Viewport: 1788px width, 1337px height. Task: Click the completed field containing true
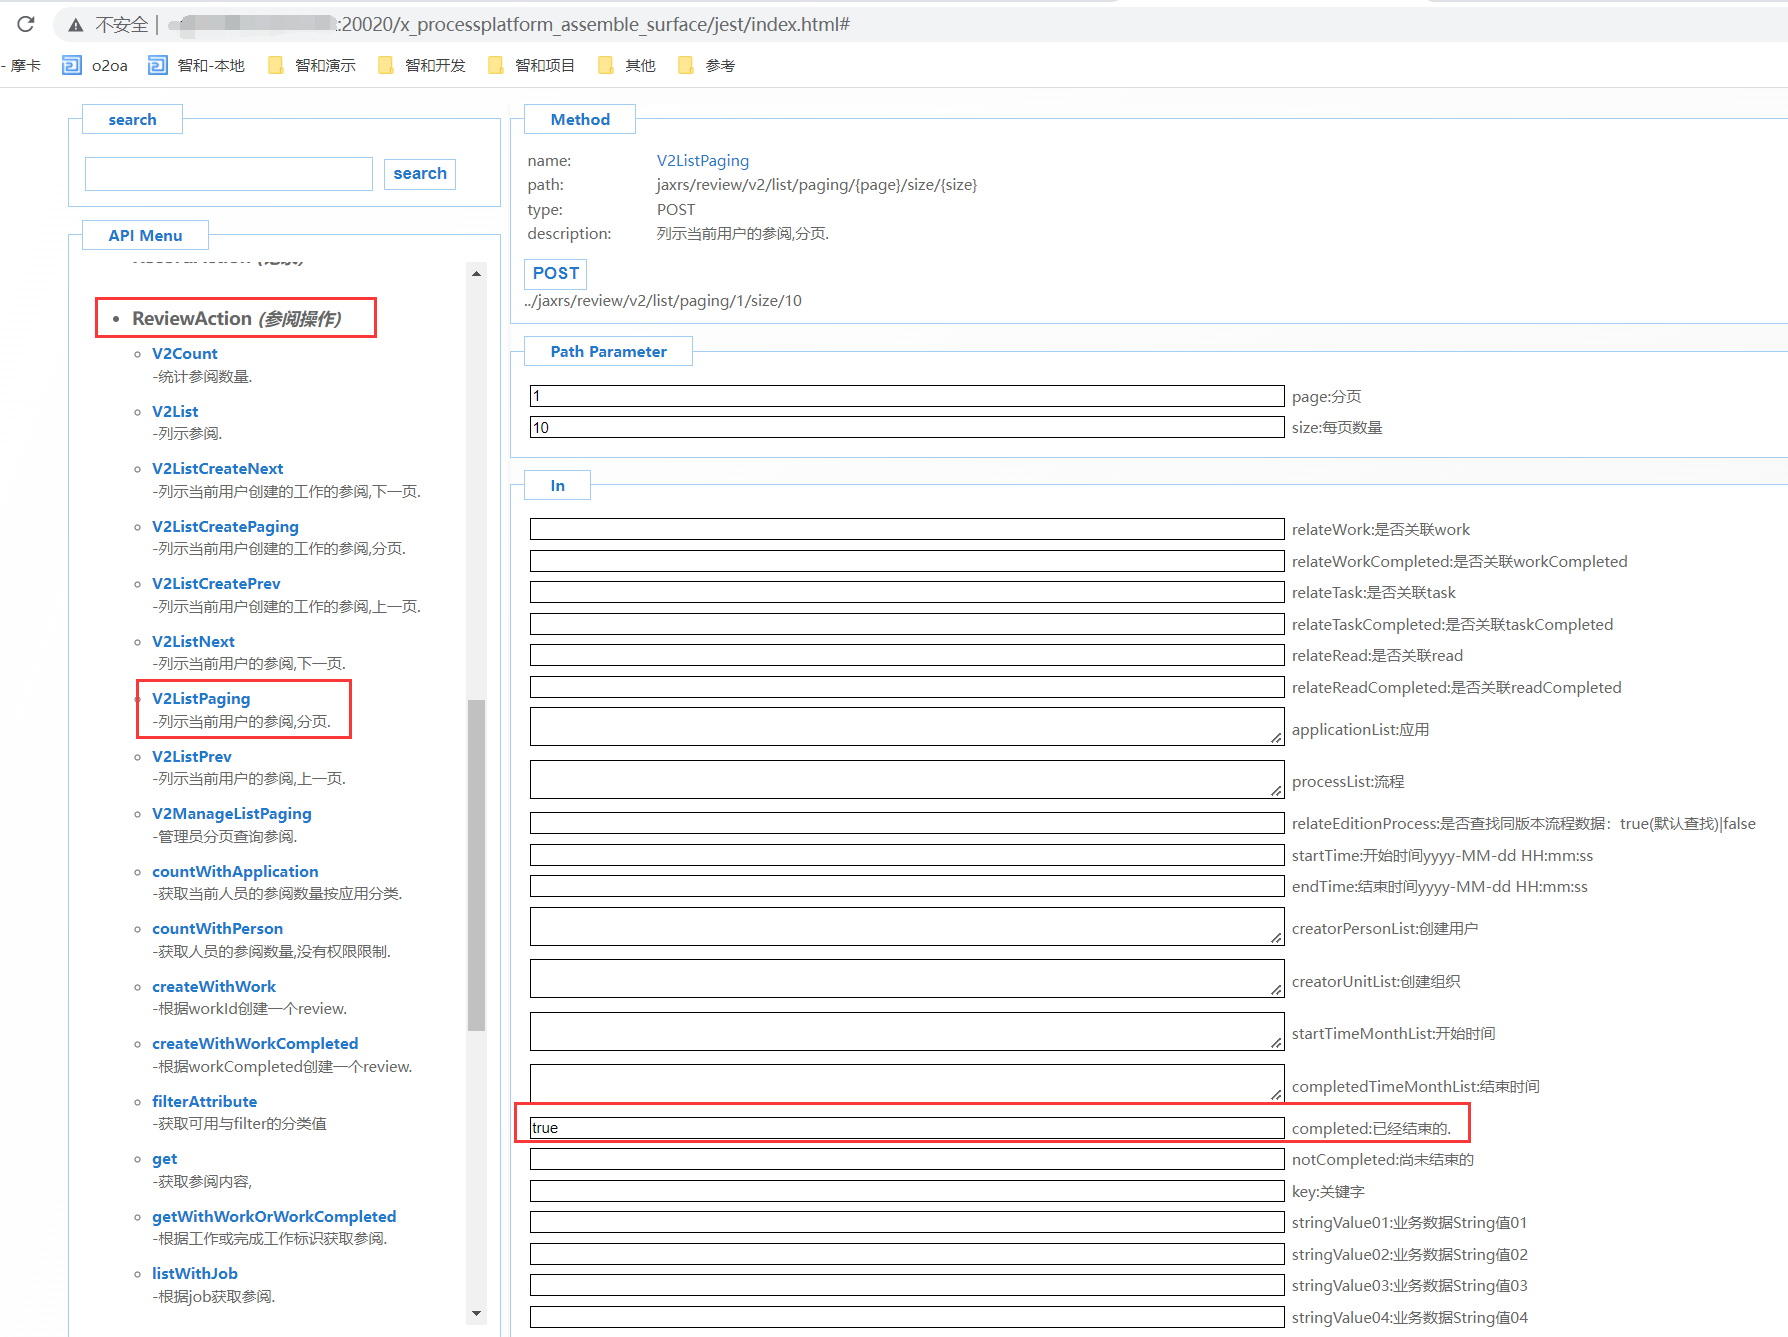[906, 1128]
